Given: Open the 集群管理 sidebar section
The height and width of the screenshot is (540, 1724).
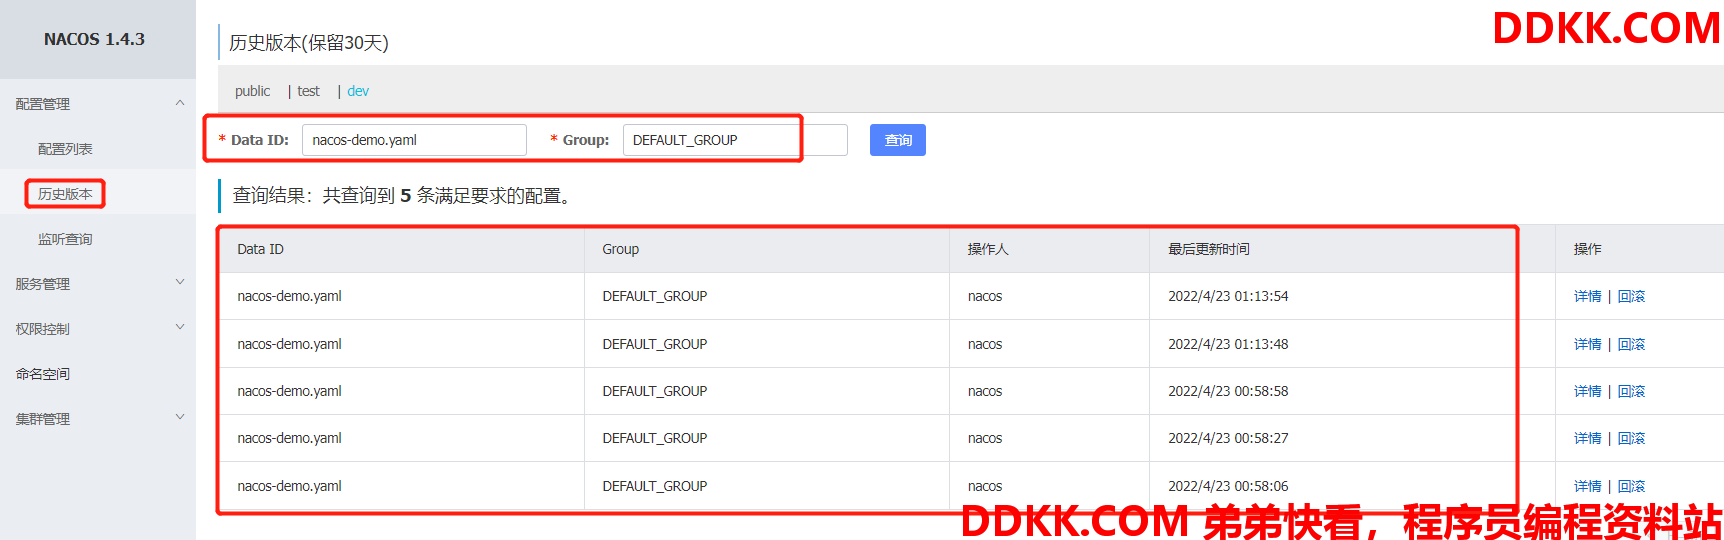Looking at the screenshot, I should [x=43, y=419].
